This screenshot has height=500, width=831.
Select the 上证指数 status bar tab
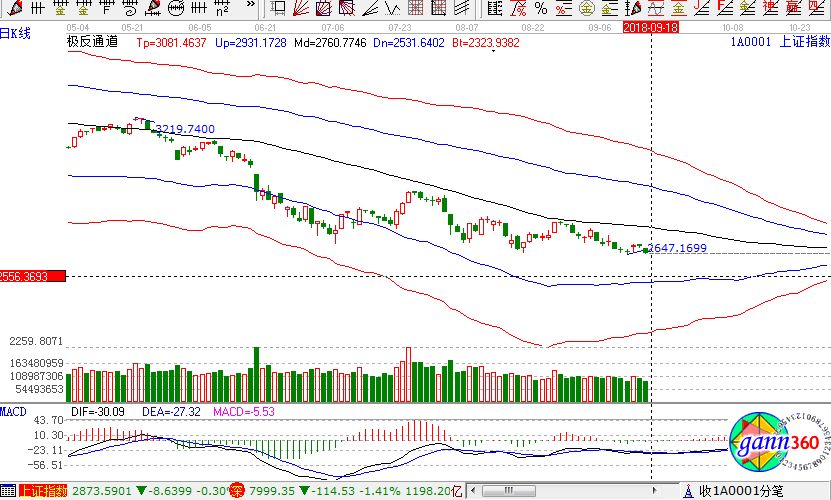click(41, 490)
